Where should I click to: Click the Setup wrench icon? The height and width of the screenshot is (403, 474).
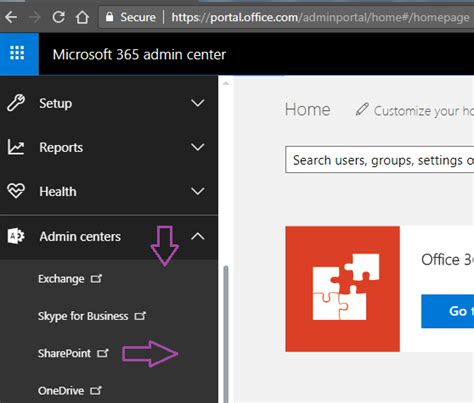point(16,103)
